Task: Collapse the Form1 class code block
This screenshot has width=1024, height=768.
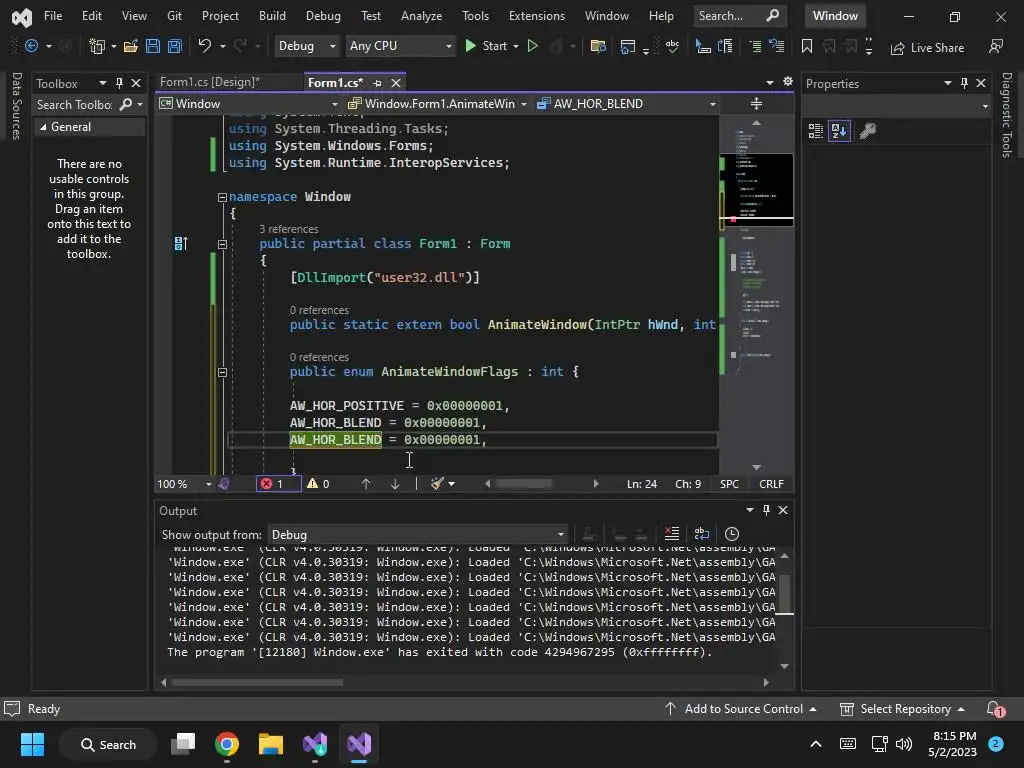Action: pyautogui.click(x=222, y=244)
